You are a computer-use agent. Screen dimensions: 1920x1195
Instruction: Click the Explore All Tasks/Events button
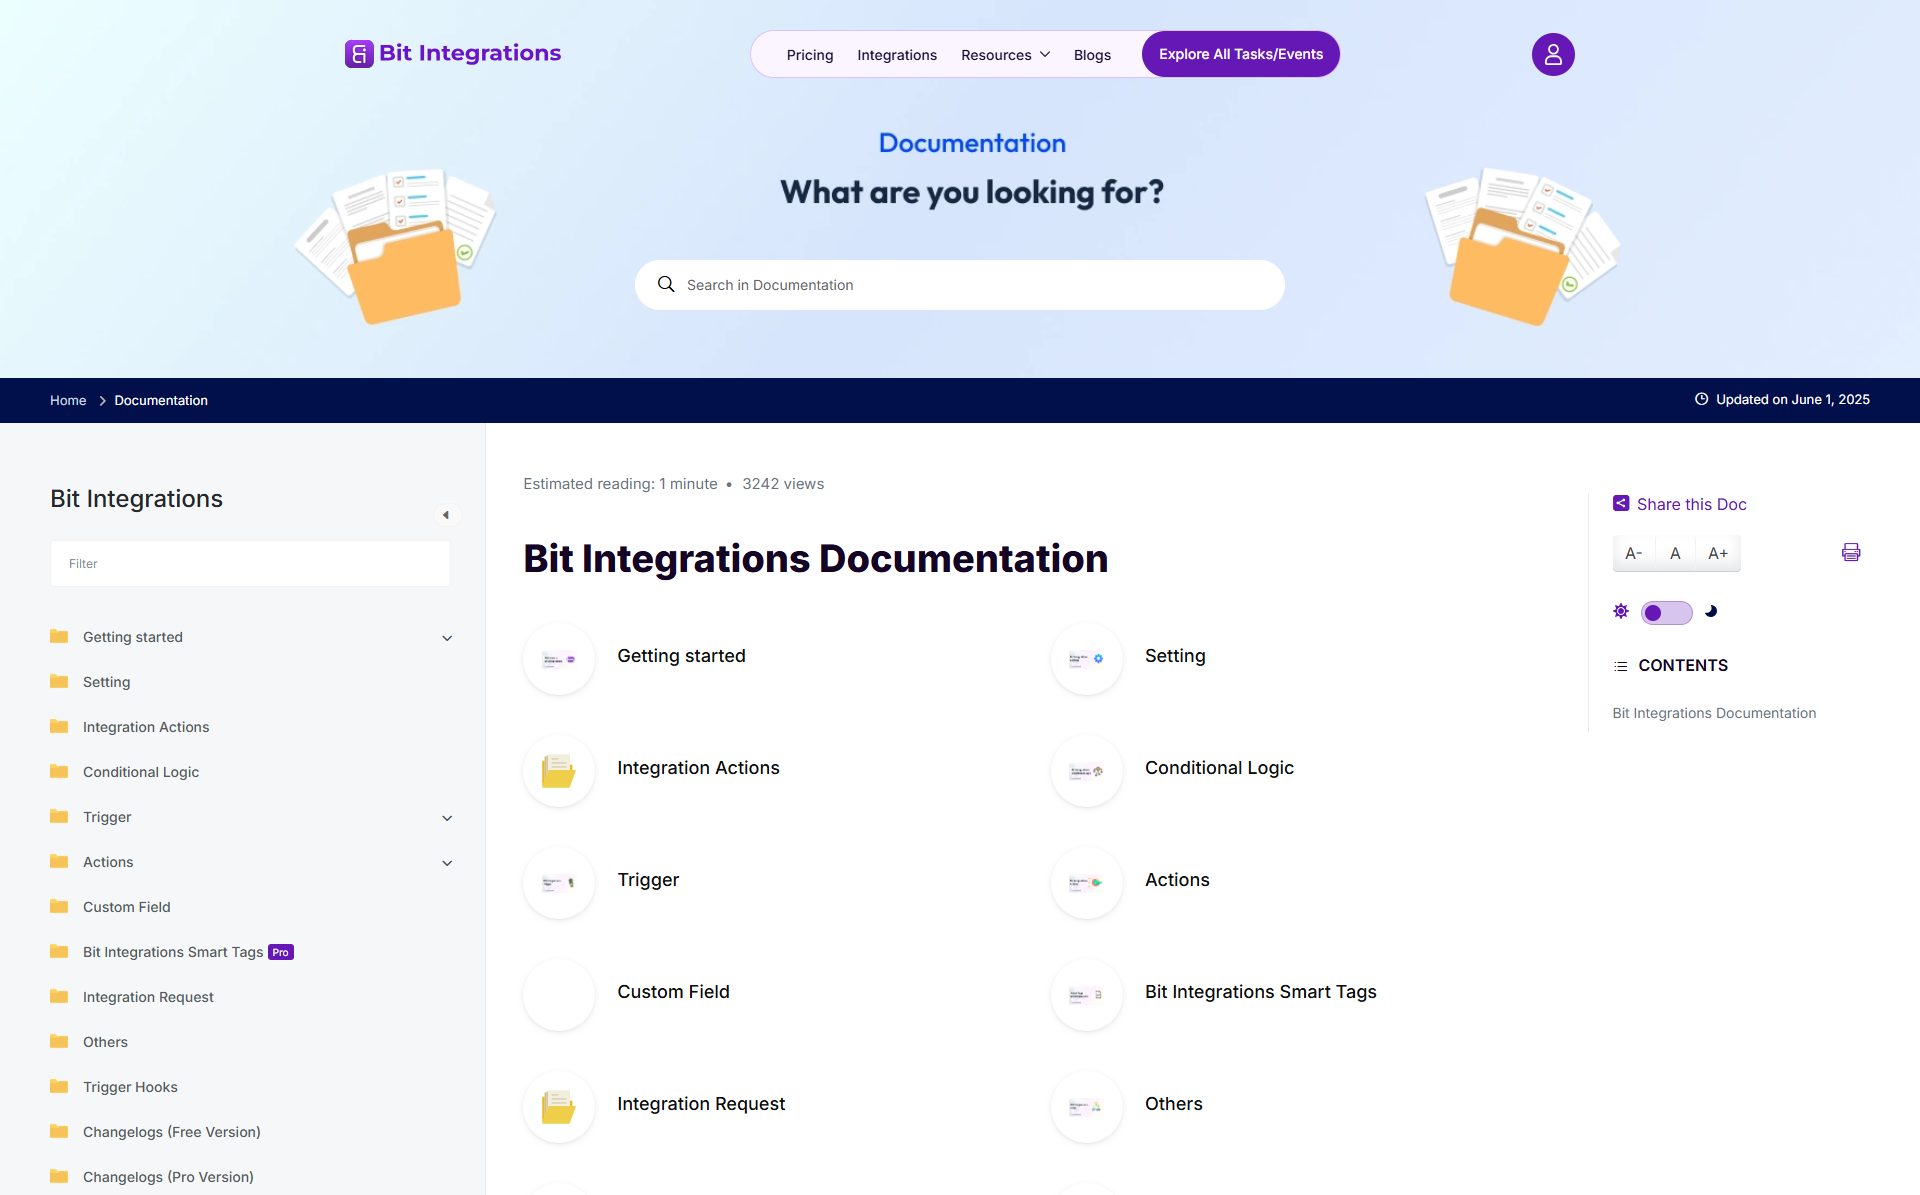click(x=1240, y=54)
